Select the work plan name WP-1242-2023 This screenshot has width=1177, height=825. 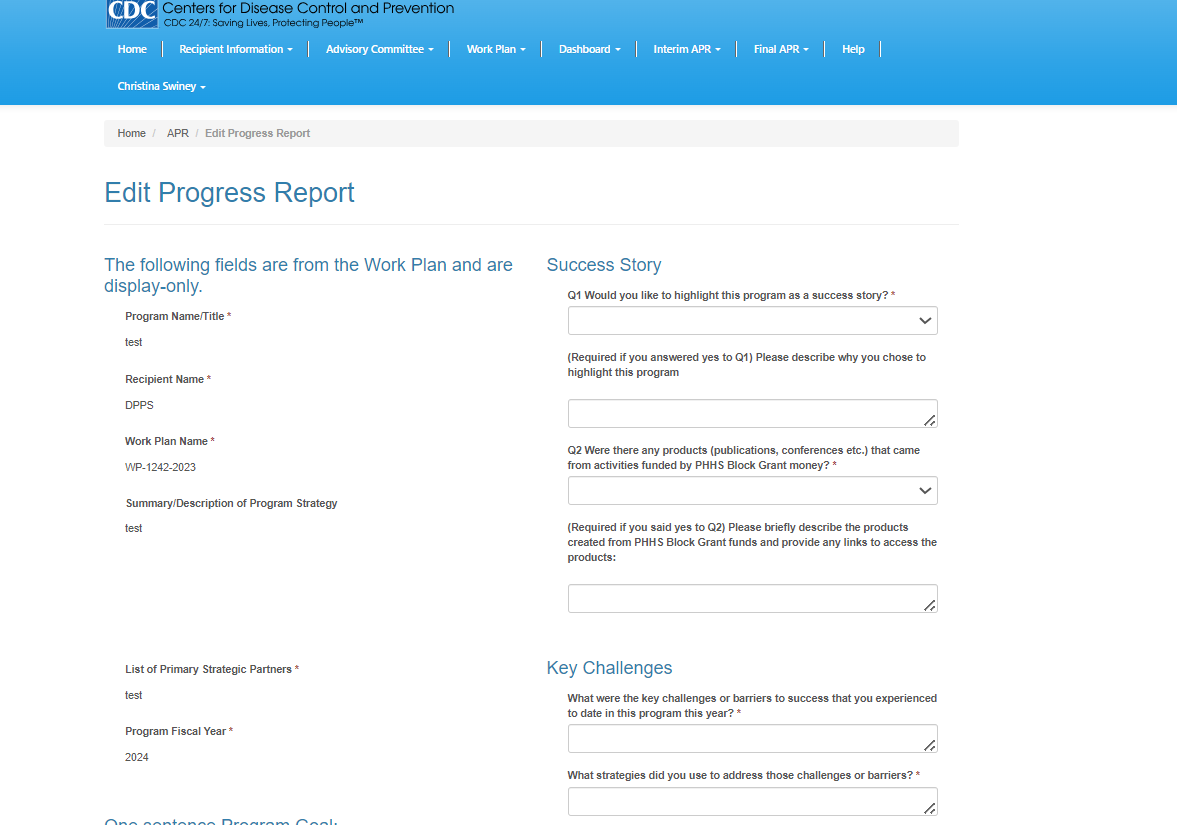click(x=160, y=467)
